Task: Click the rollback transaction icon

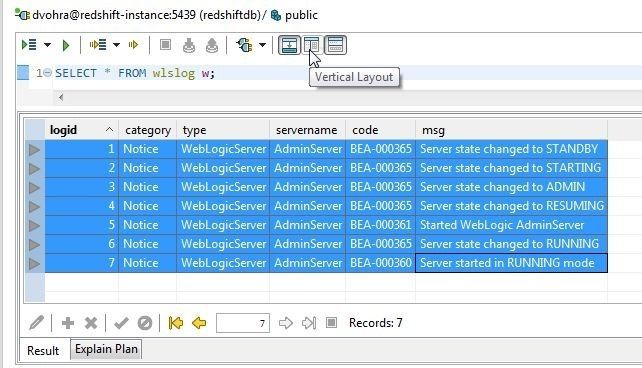Action: (212, 45)
